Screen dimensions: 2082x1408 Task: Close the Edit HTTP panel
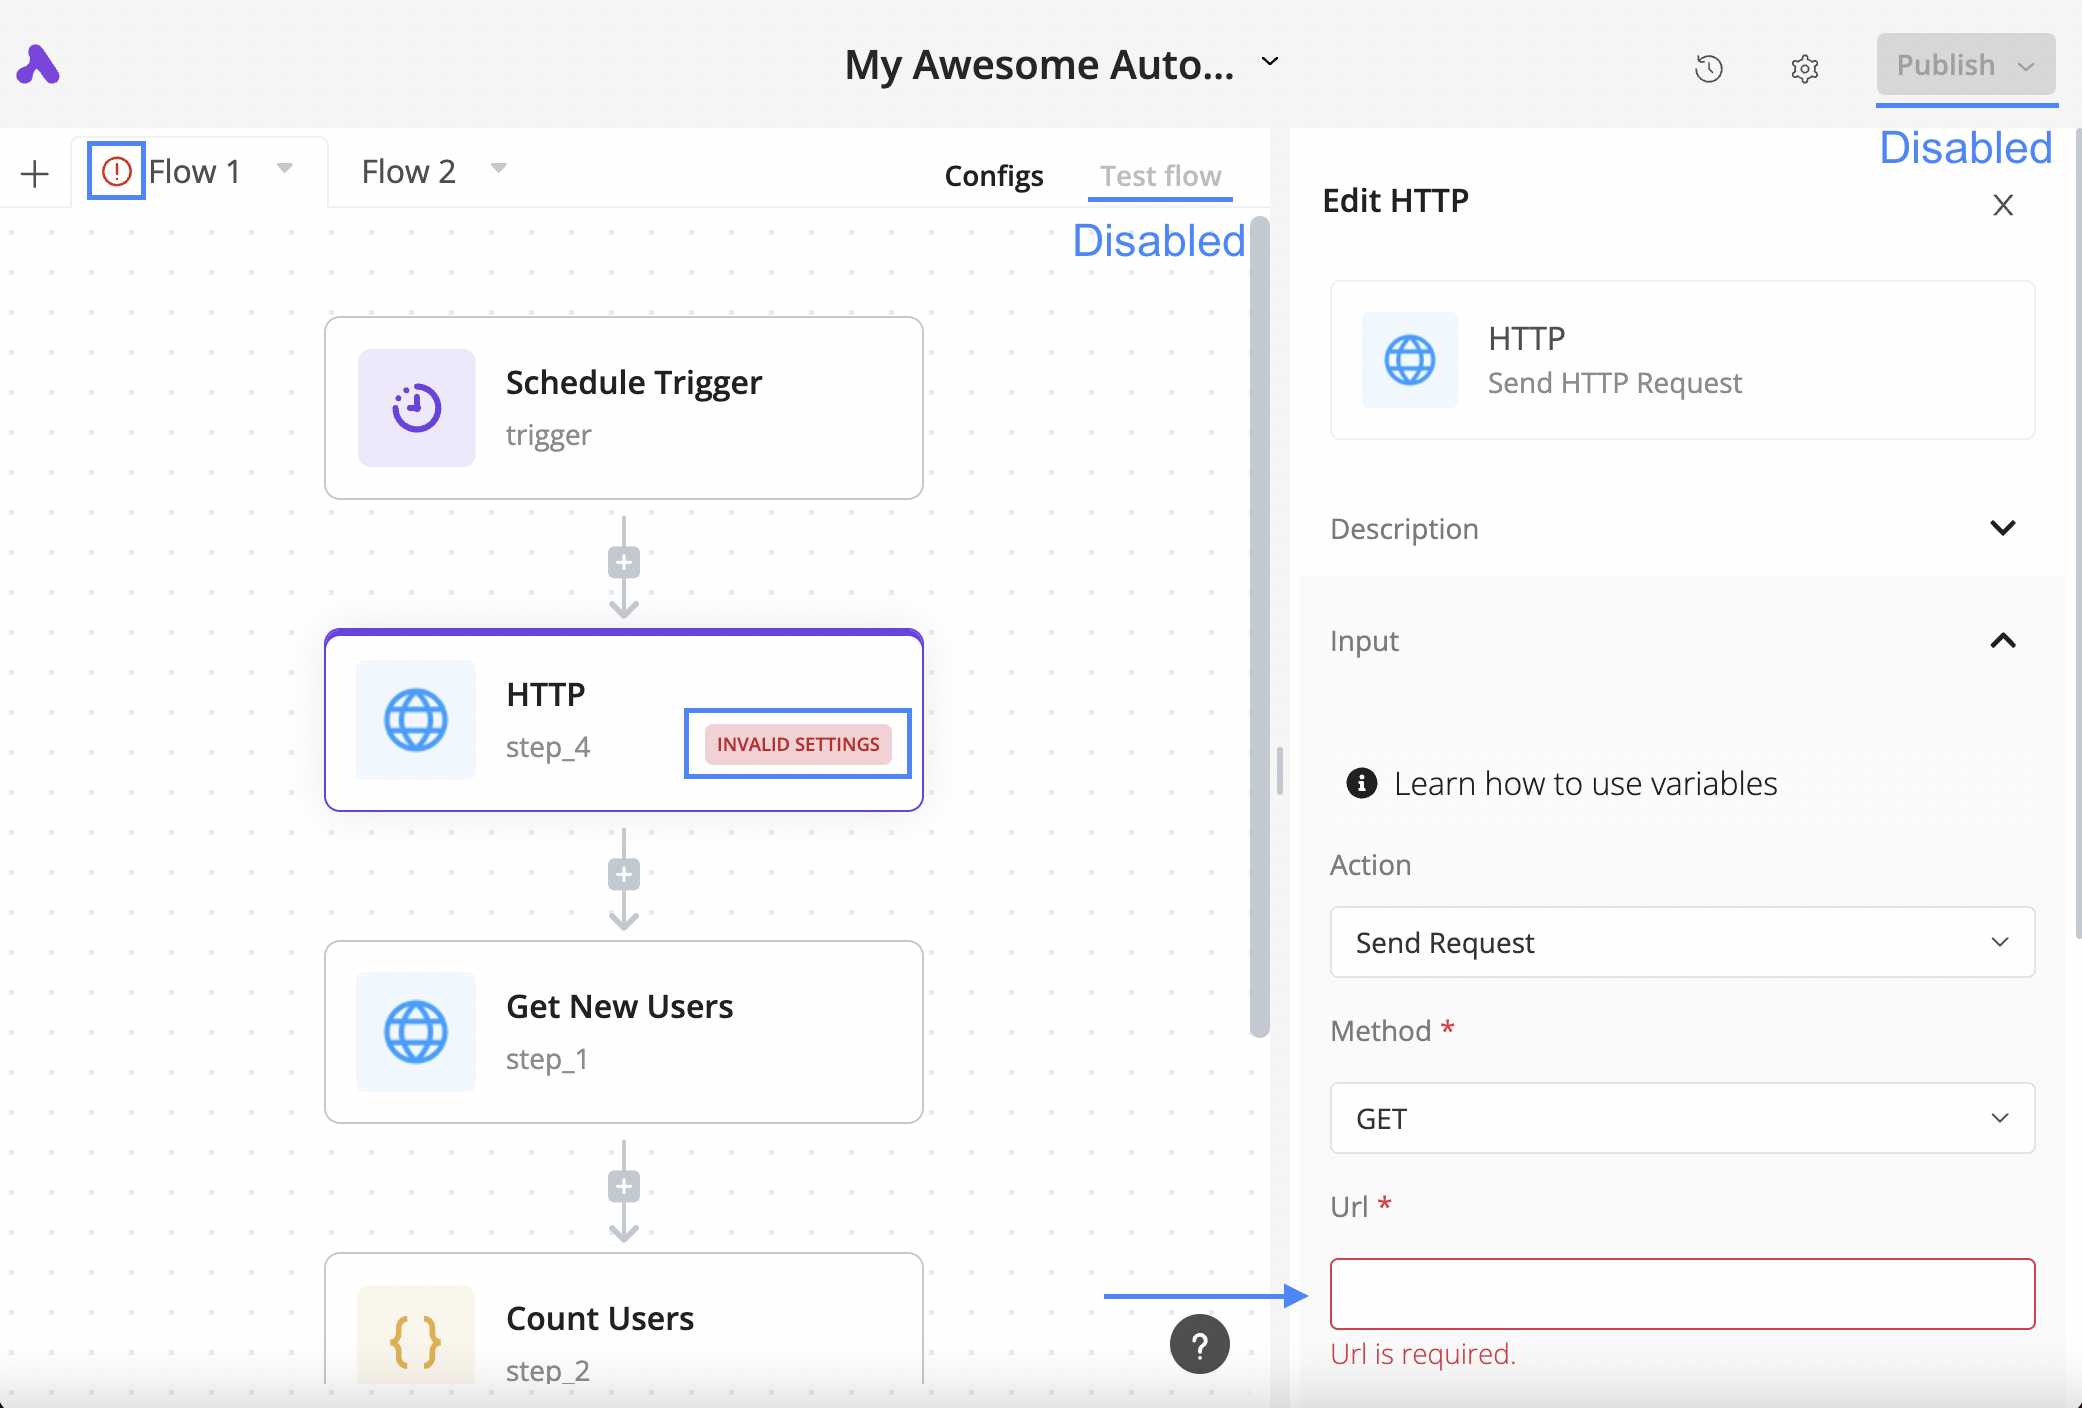(2002, 205)
